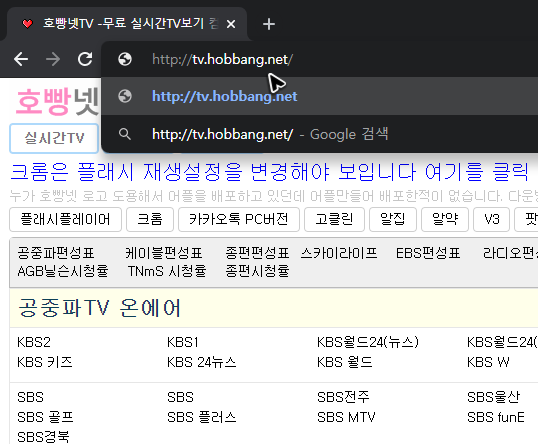Open KBS 키즈 channel
Viewport: 538px width, 444px height.
pos(45,362)
